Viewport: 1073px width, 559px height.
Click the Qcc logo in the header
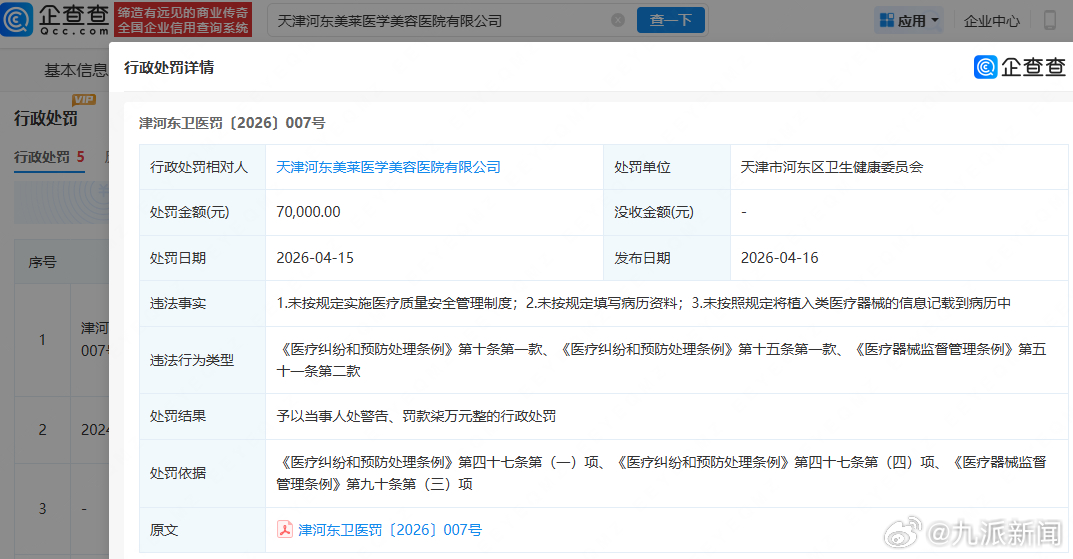55,20
